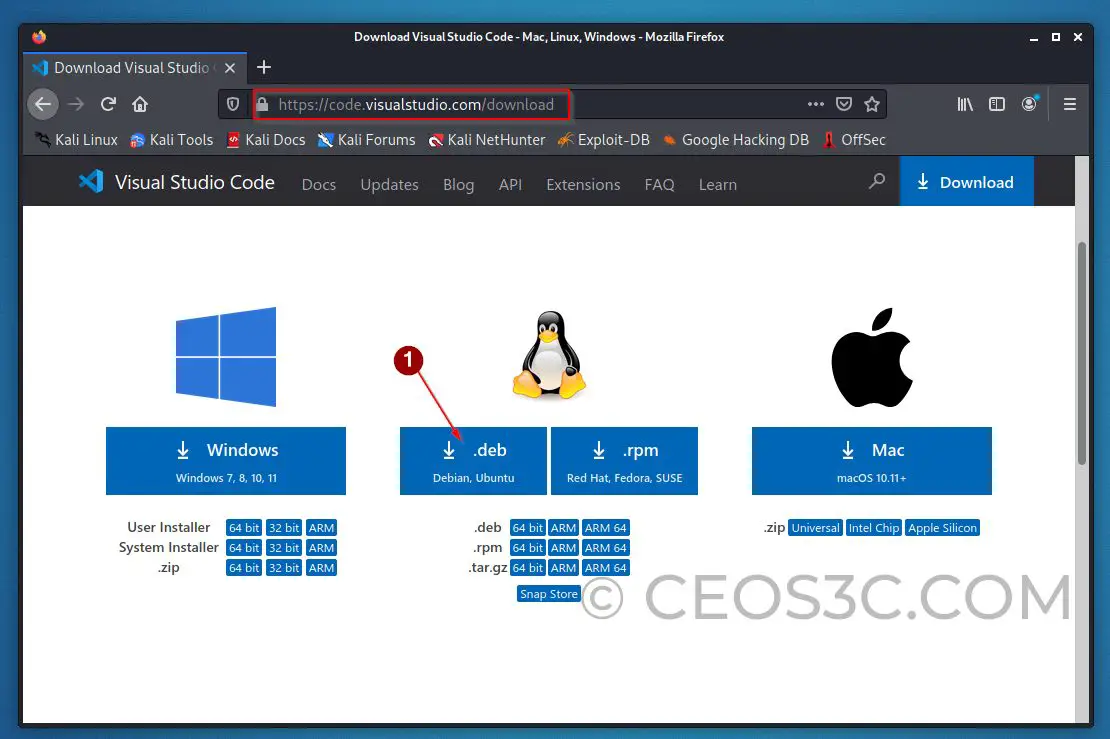
Task: Select Linux .deb ARM 64 link
Action: coord(605,528)
